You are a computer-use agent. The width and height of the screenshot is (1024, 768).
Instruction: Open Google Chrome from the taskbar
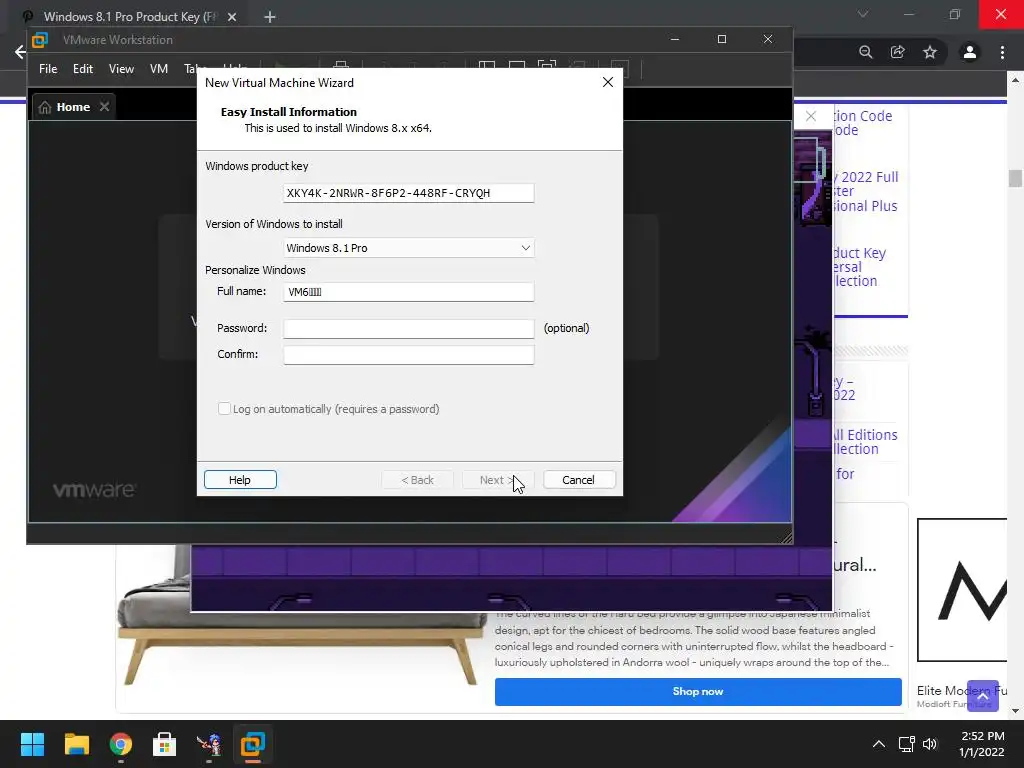(x=121, y=744)
